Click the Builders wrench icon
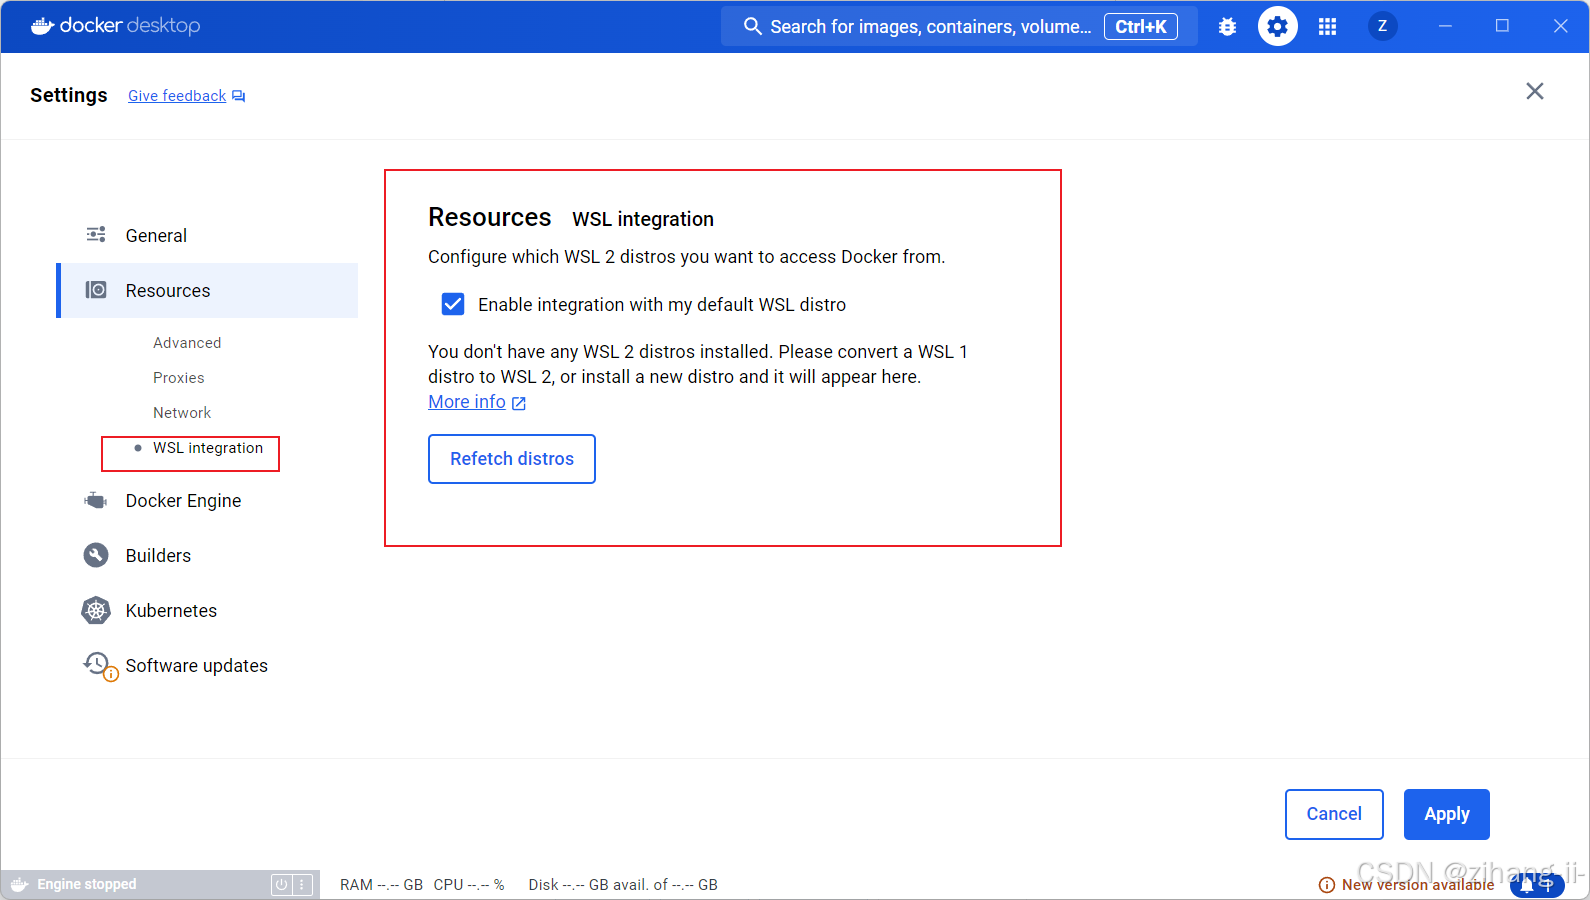This screenshot has height=900, width=1590. pos(96,555)
